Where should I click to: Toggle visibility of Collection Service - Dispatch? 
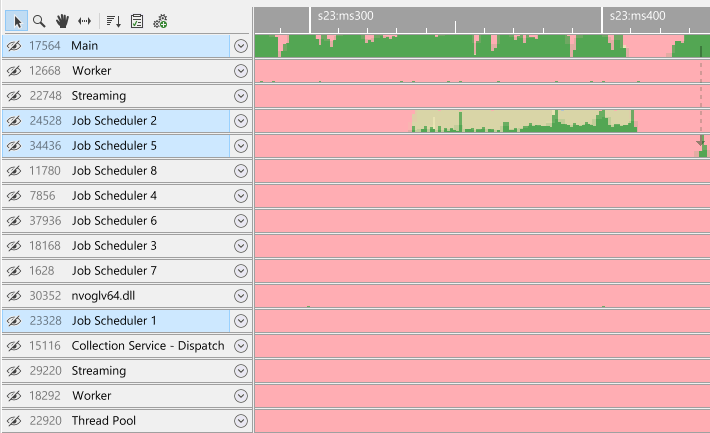[14, 346]
